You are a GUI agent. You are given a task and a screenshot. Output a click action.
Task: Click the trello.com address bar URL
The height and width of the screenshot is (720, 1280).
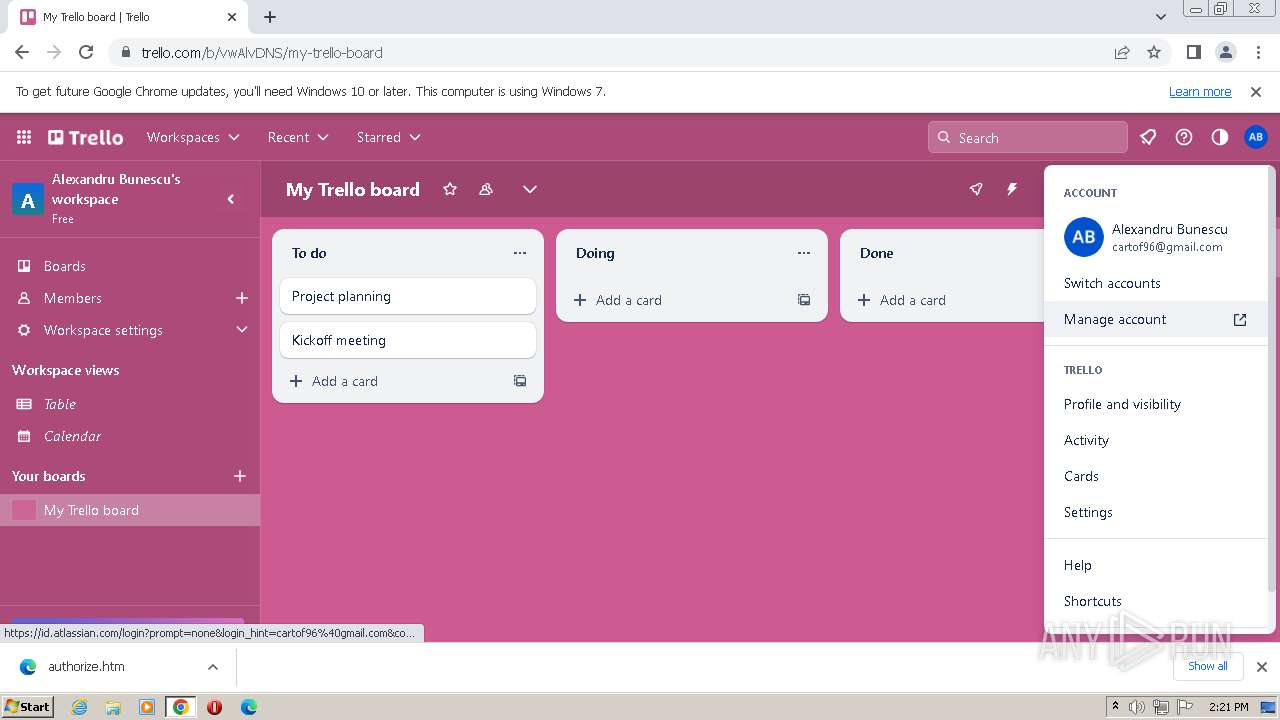pos(262,52)
